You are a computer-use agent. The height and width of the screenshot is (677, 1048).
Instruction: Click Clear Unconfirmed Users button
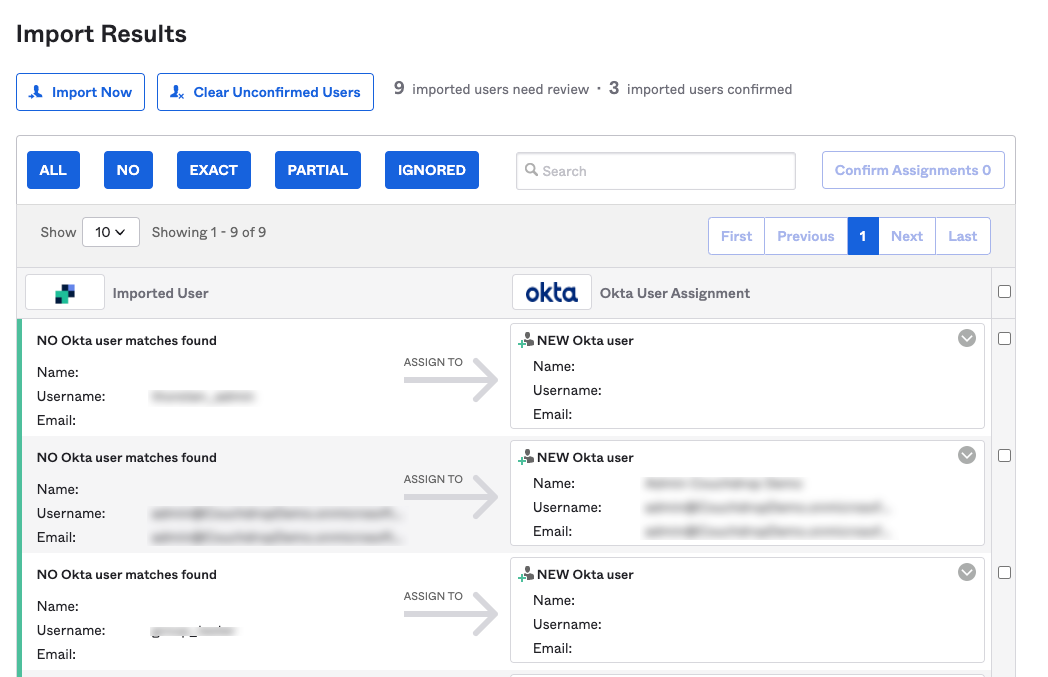coord(265,92)
